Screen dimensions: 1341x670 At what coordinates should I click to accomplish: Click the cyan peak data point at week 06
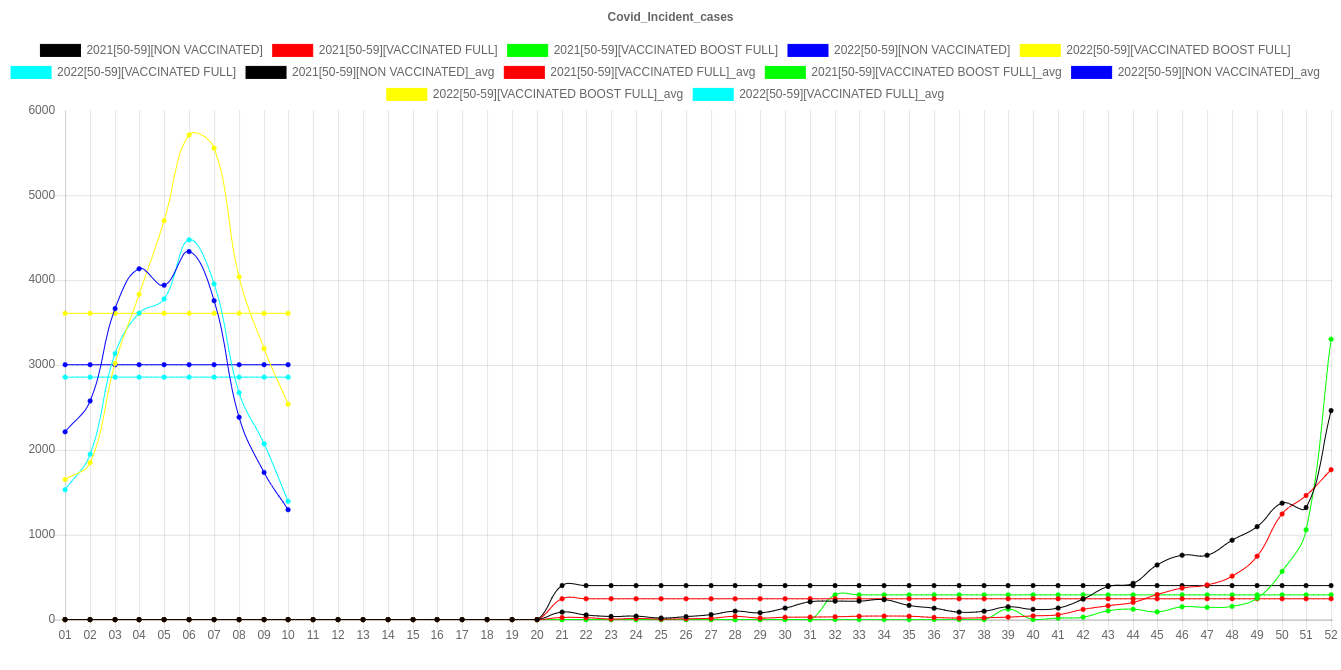pyautogui.click(x=189, y=240)
